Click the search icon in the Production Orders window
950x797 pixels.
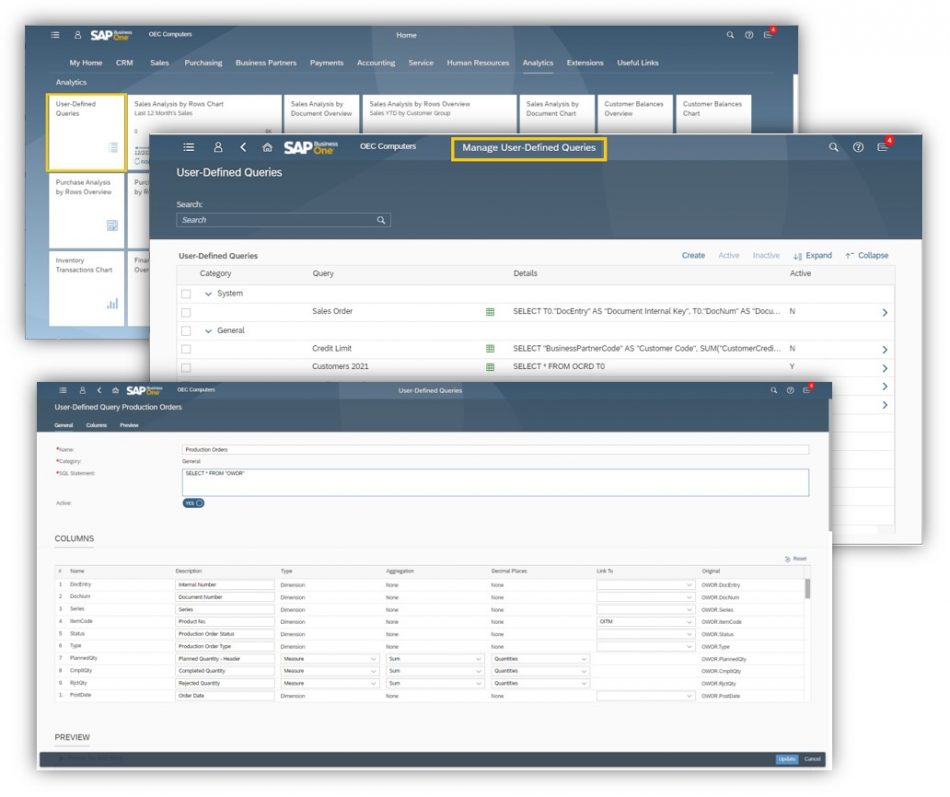point(774,390)
